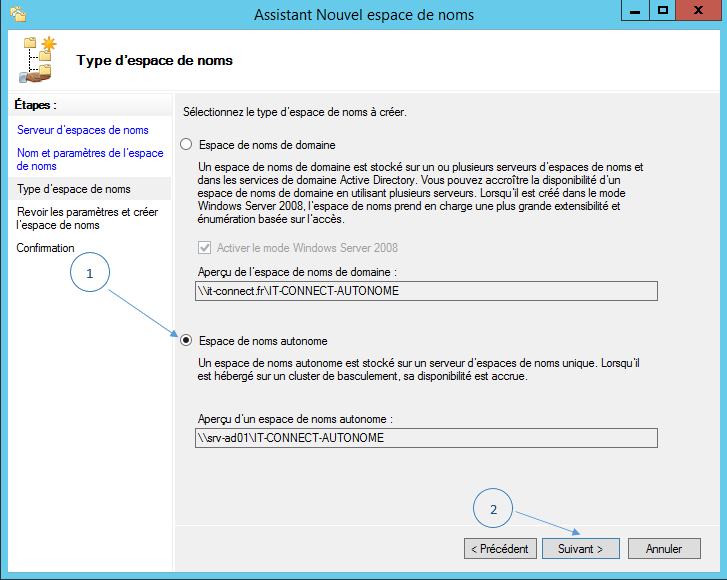Click the Espace de noms autonome label
The width and height of the screenshot is (727, 580).
click(x=263, y=341)
